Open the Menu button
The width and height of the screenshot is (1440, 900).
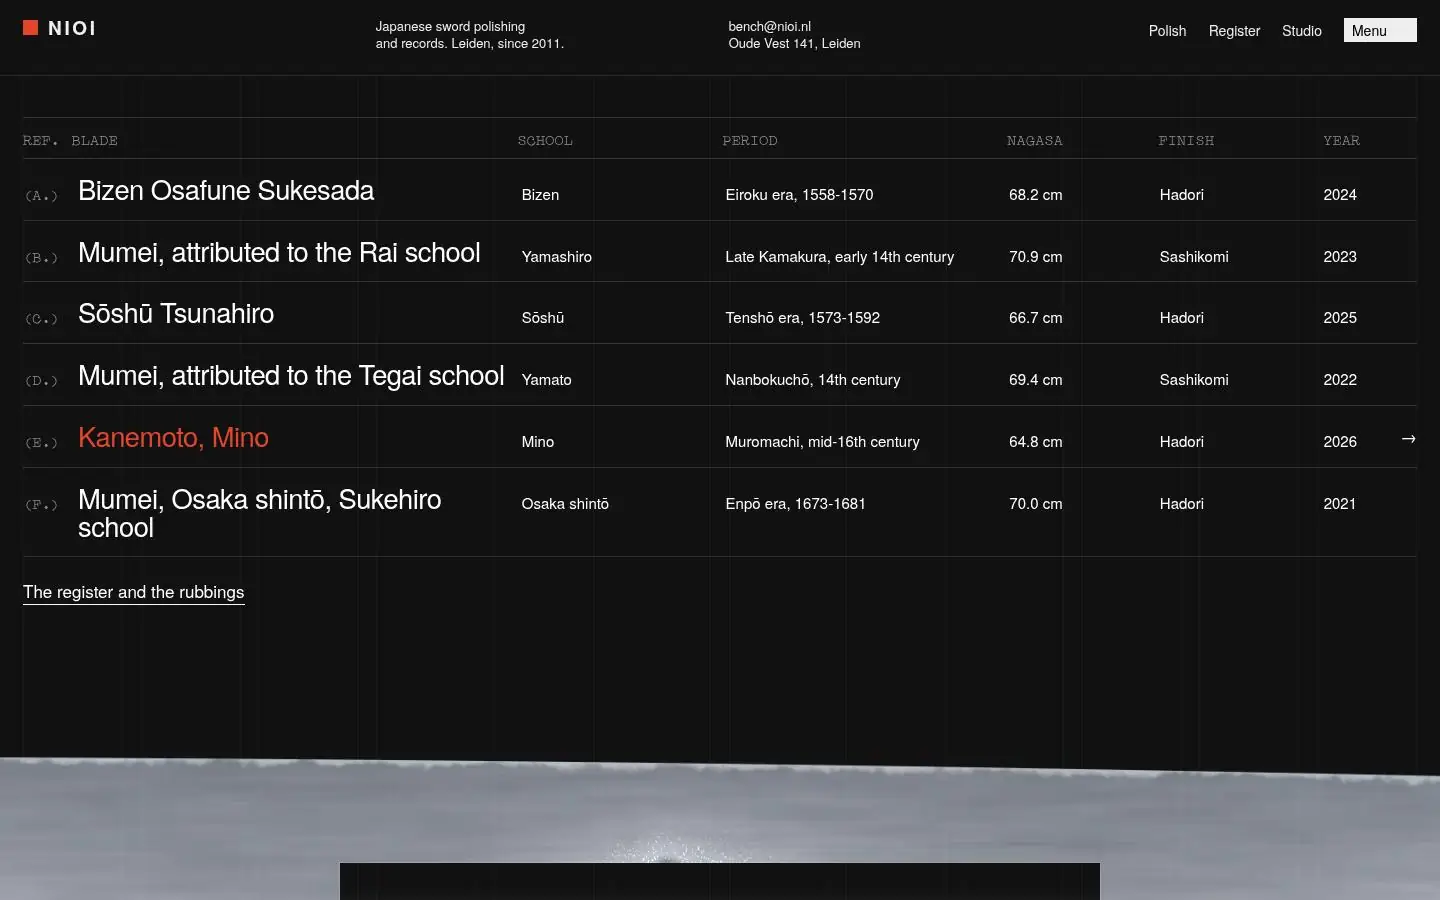point(1380,31)
